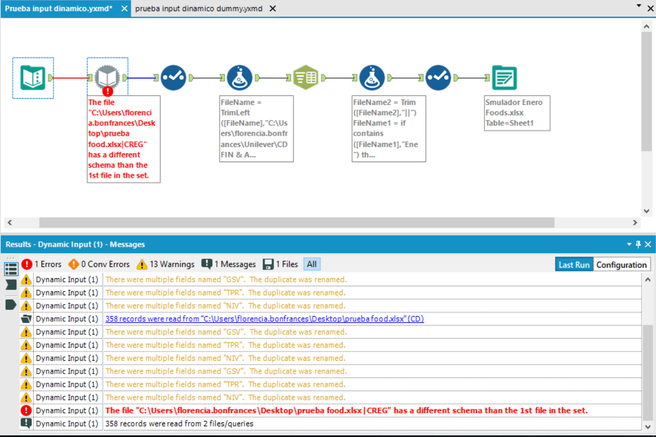656x437 pixels.
Task: Close the Results panel
Action: [648, 244]
